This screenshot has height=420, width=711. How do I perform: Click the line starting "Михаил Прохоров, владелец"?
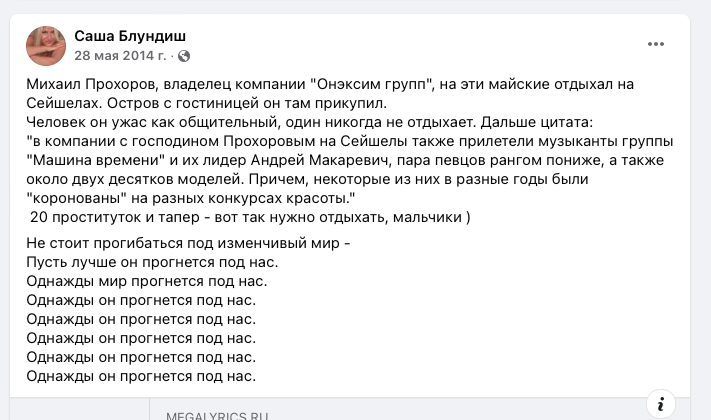330,84
